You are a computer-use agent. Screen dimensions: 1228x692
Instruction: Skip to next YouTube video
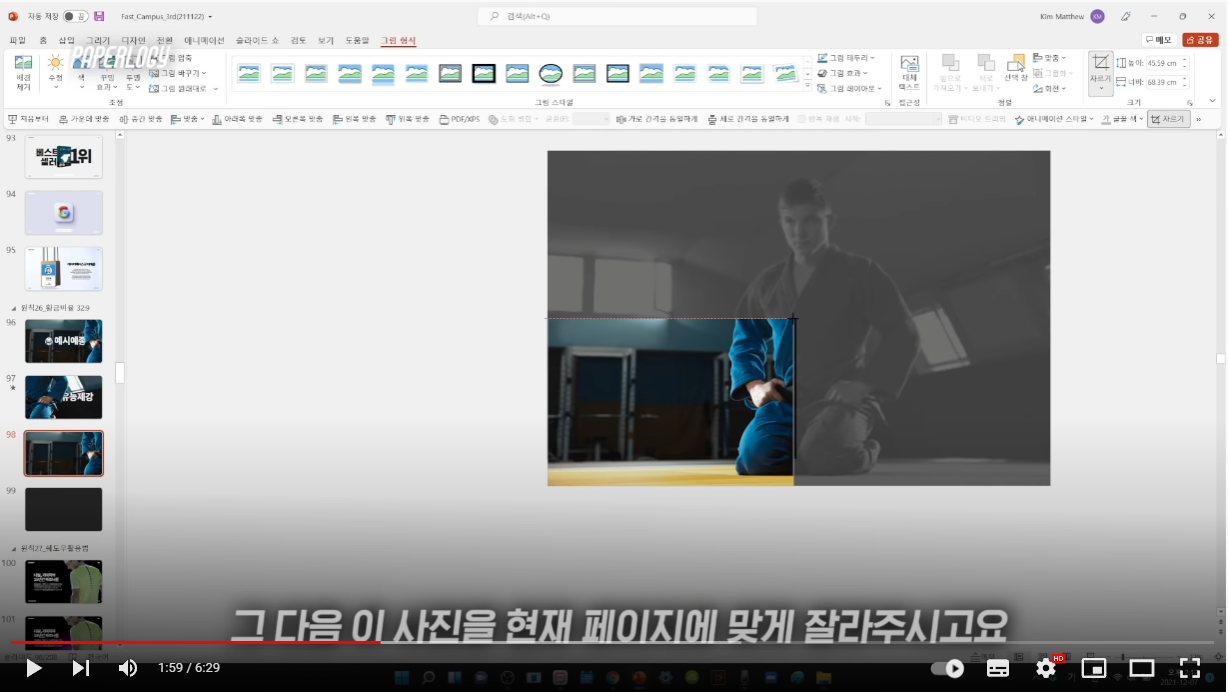(x=80, y=667)
